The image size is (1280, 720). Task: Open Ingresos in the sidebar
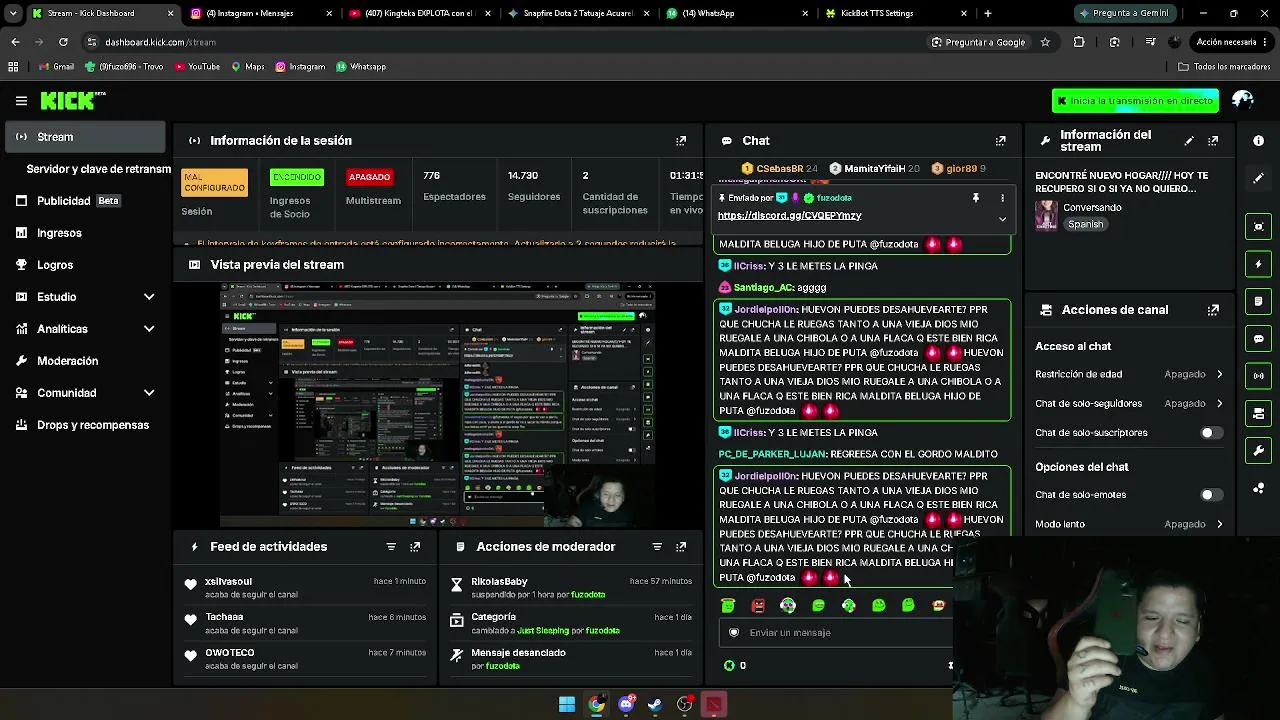click(x=86, y=233)
